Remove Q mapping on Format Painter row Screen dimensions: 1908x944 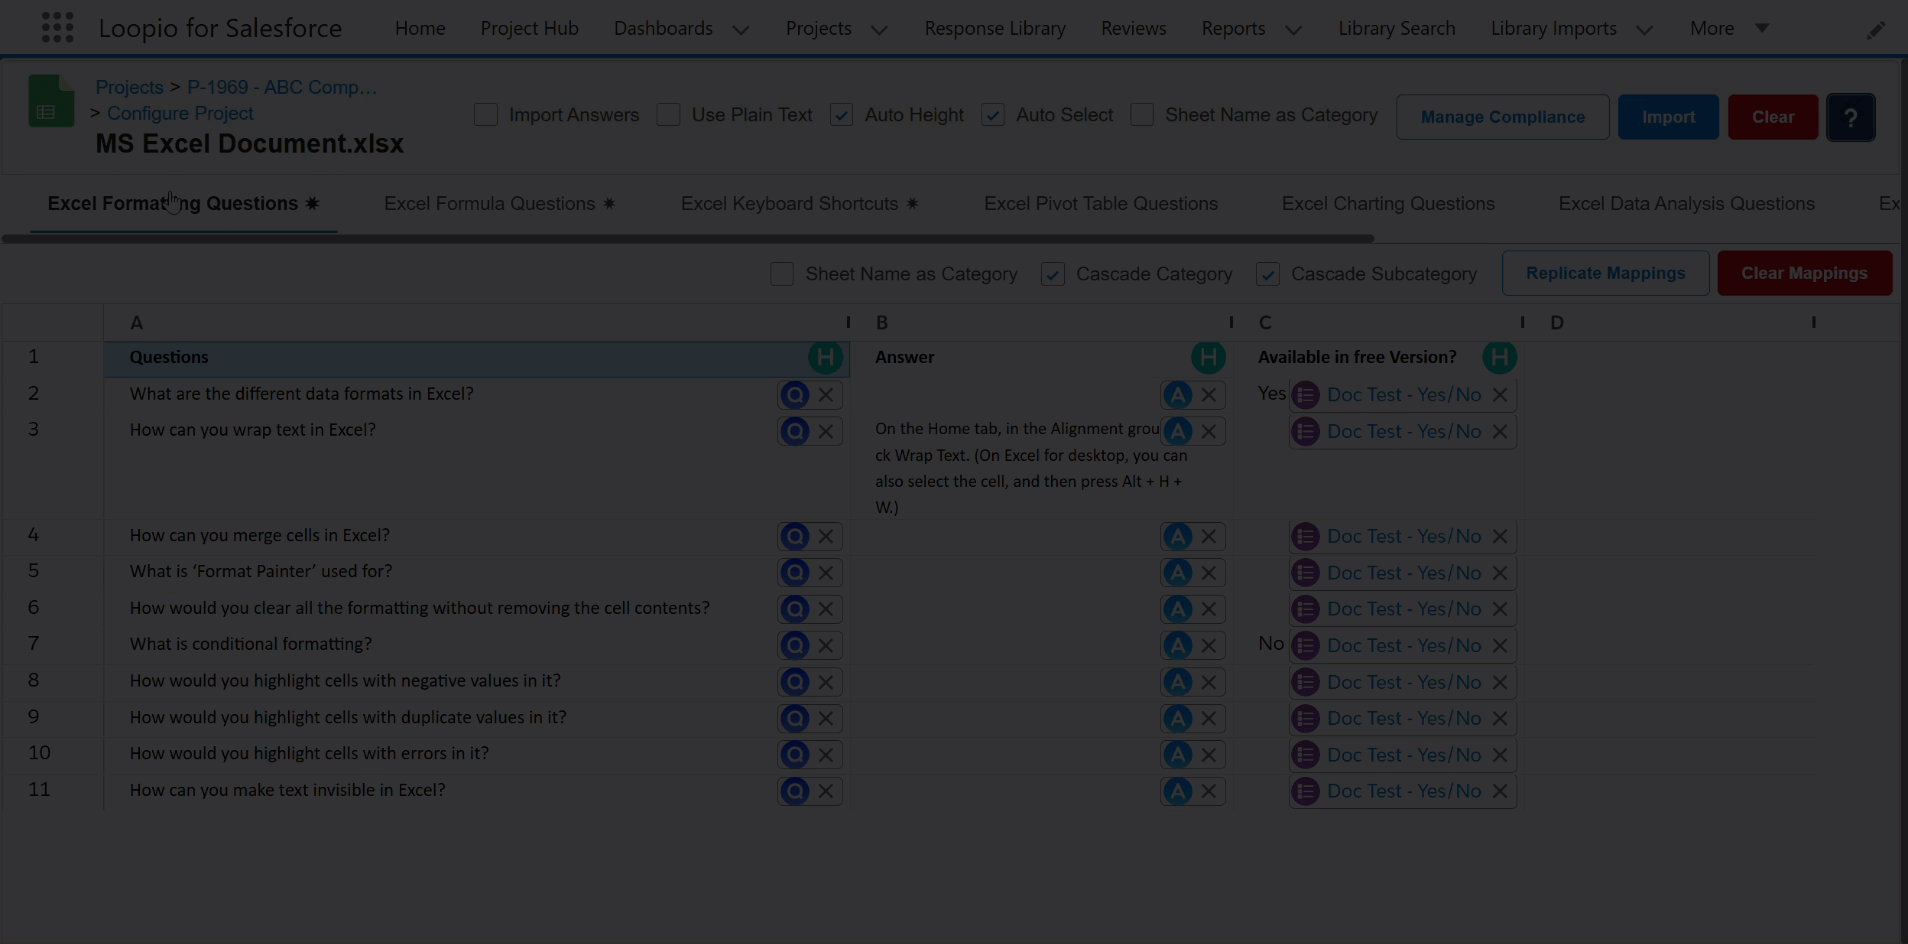coord(826,573)
